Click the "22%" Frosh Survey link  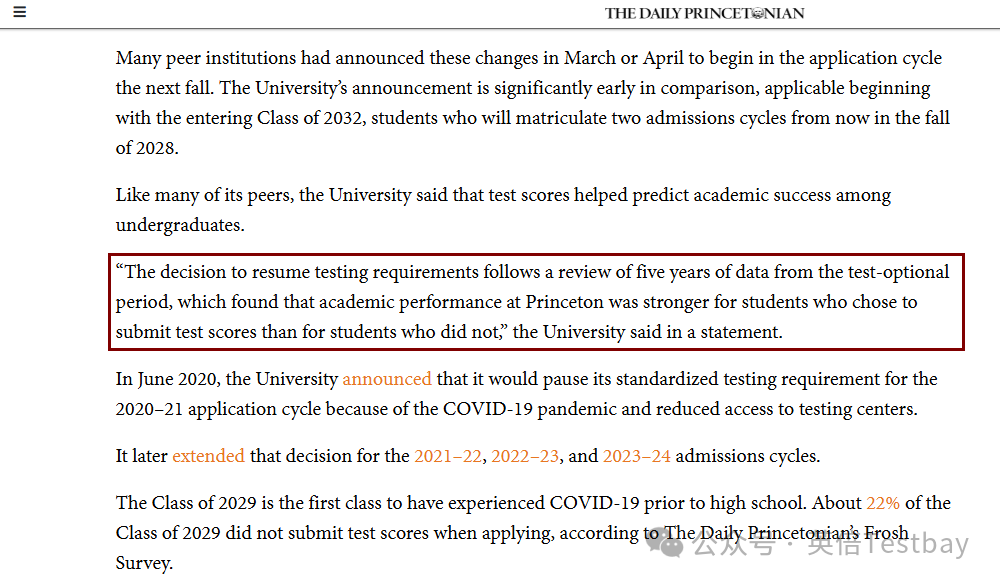pos(883,503)
